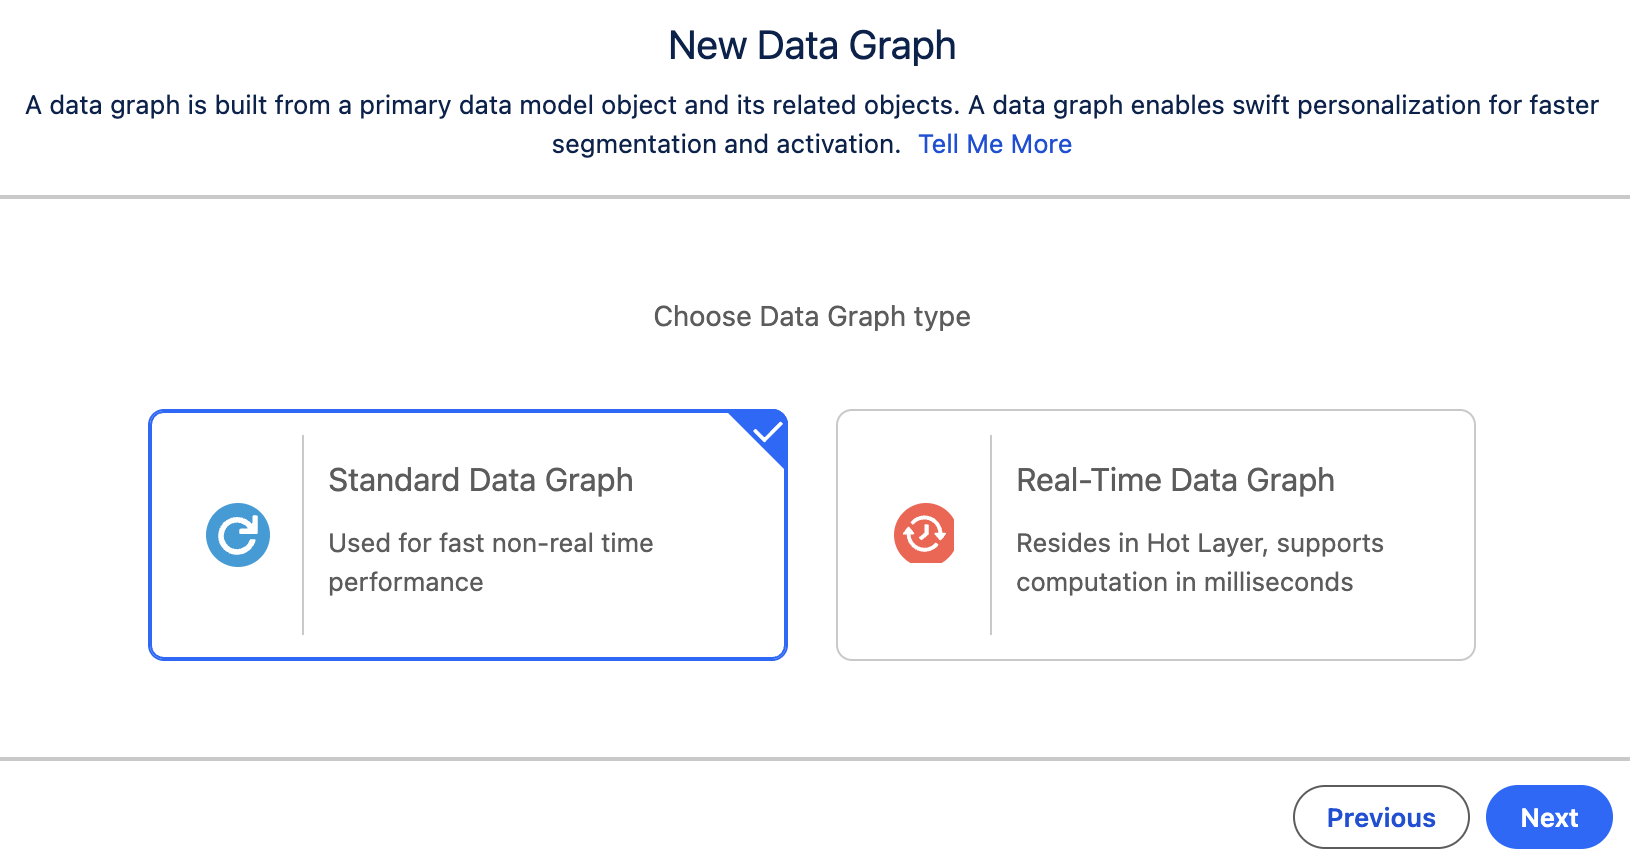Click "Used for fast non-real time performance" text
This screenshot has width=1630, height=862.
pos(490,543)
